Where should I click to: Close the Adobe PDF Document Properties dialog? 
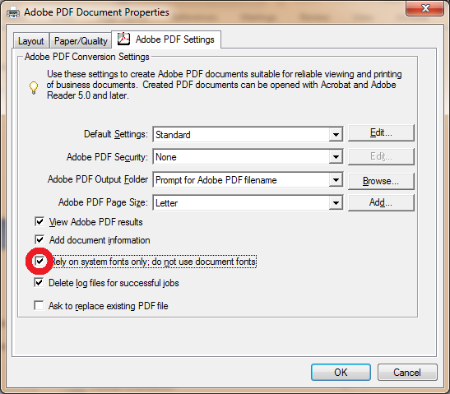(425, 8)
